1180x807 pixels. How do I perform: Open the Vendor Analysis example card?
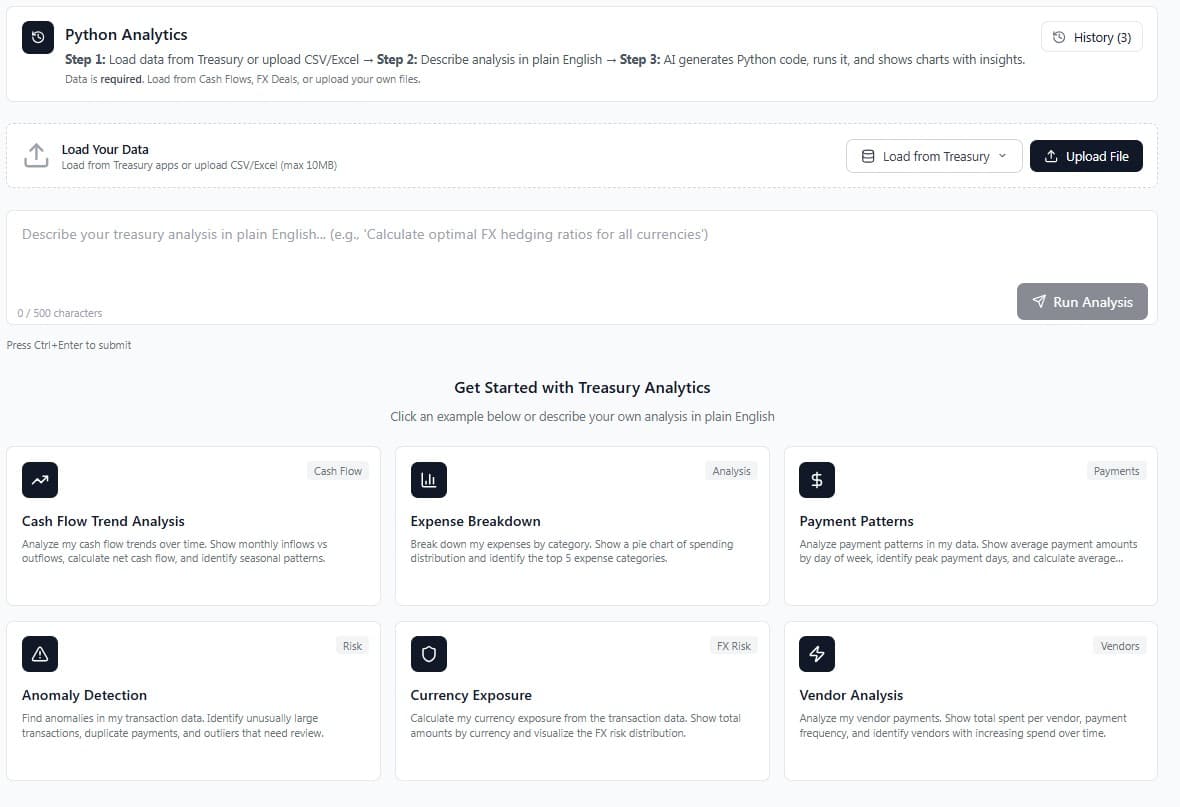pyautogui.click(x=970, y=700)
